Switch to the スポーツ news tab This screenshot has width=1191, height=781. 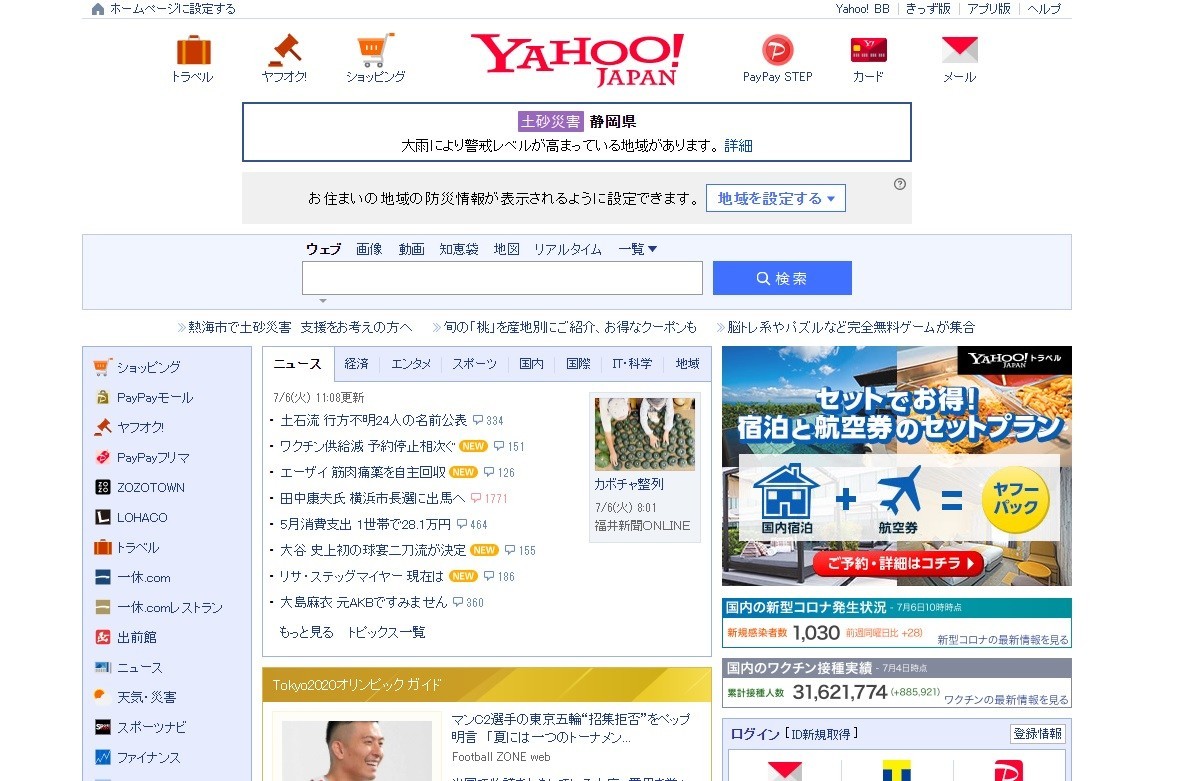pyautogui.click(x=475, y=364)
